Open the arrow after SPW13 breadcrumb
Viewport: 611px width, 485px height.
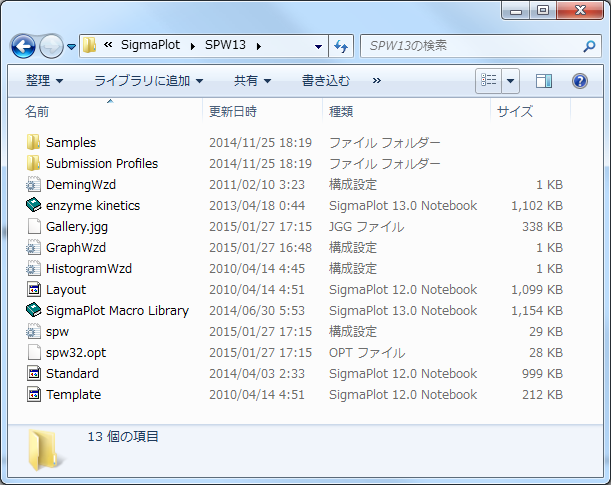tap(259, 46)
